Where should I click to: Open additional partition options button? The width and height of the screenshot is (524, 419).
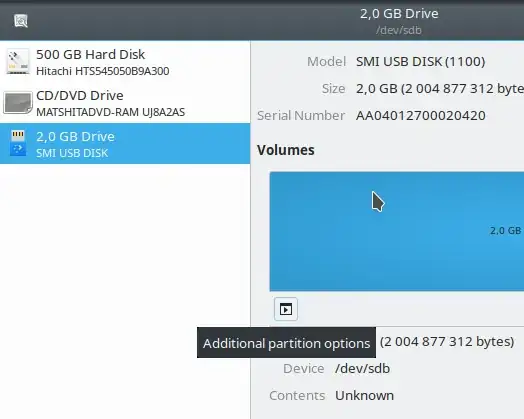click(x=286, y=309)
